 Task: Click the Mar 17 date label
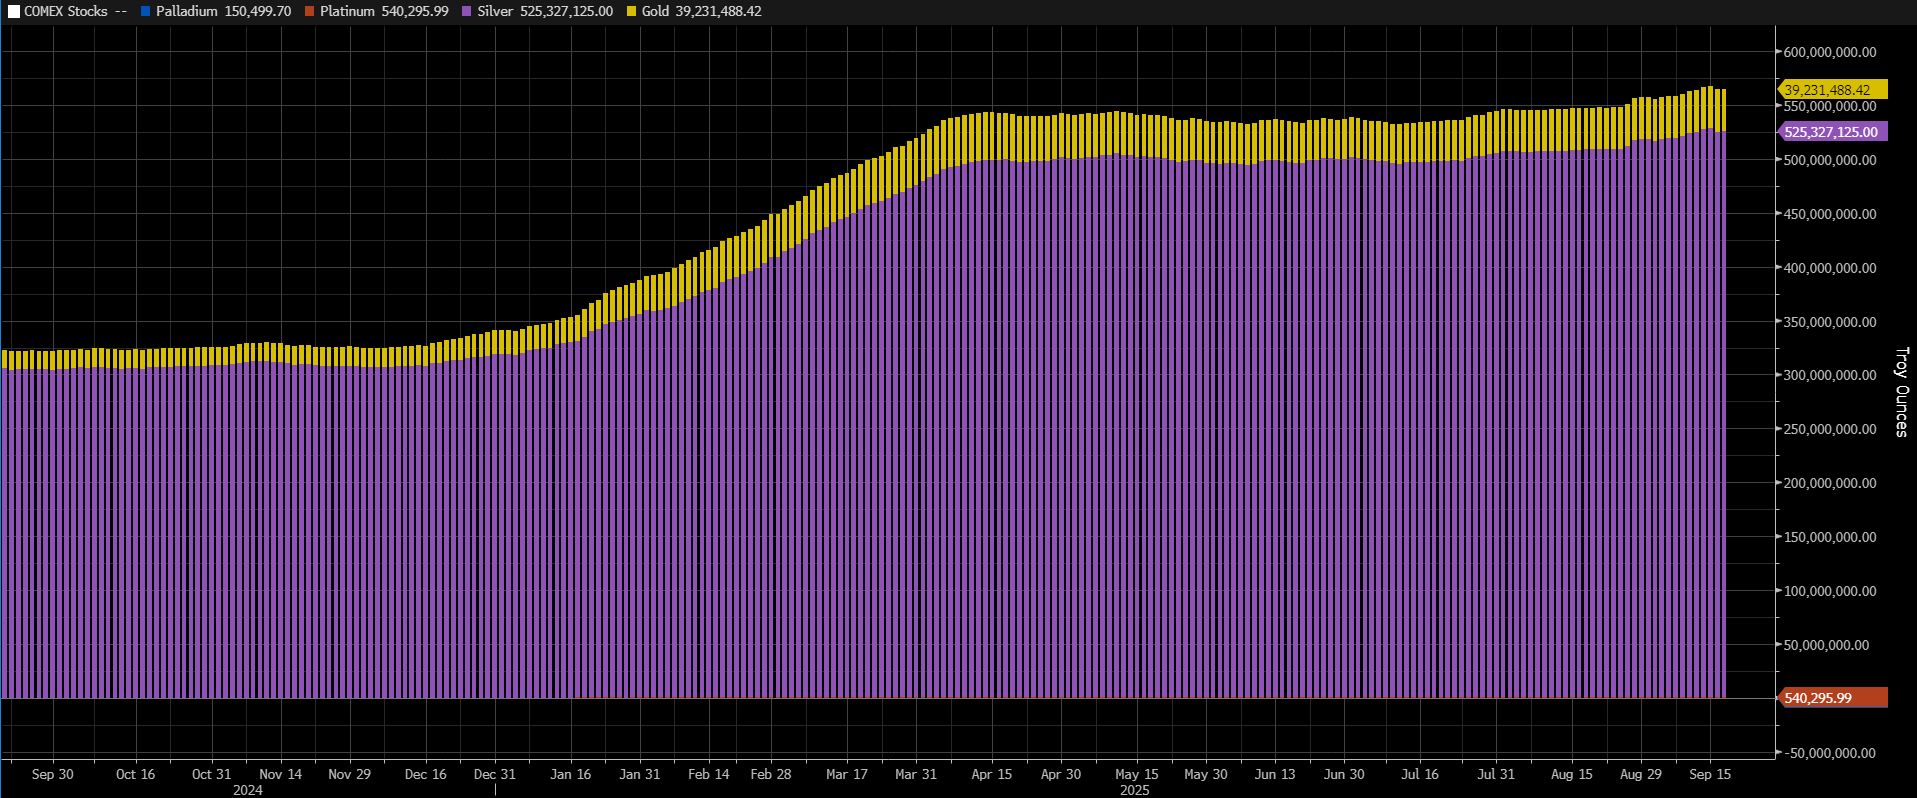pyautogui.click(x=847, y=774)
